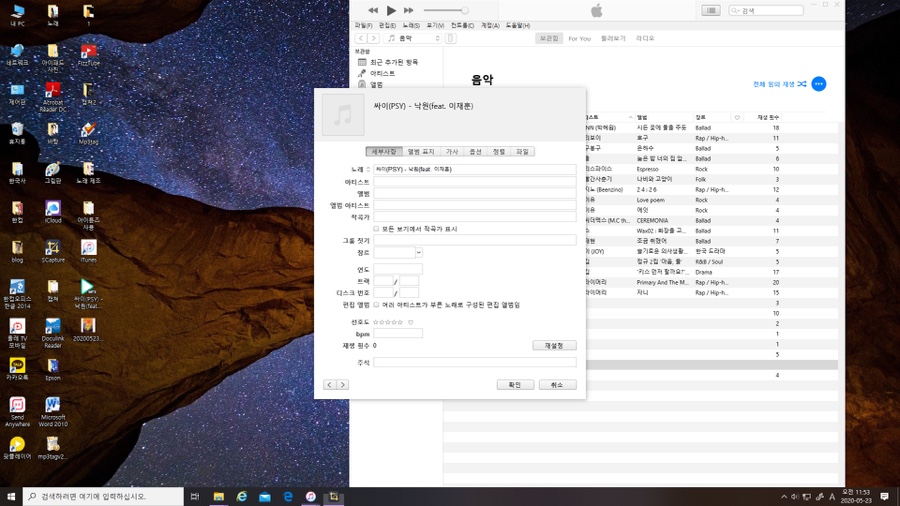
Task: Open the Acrobat Reader DC desktop icon
Action: 53,96
